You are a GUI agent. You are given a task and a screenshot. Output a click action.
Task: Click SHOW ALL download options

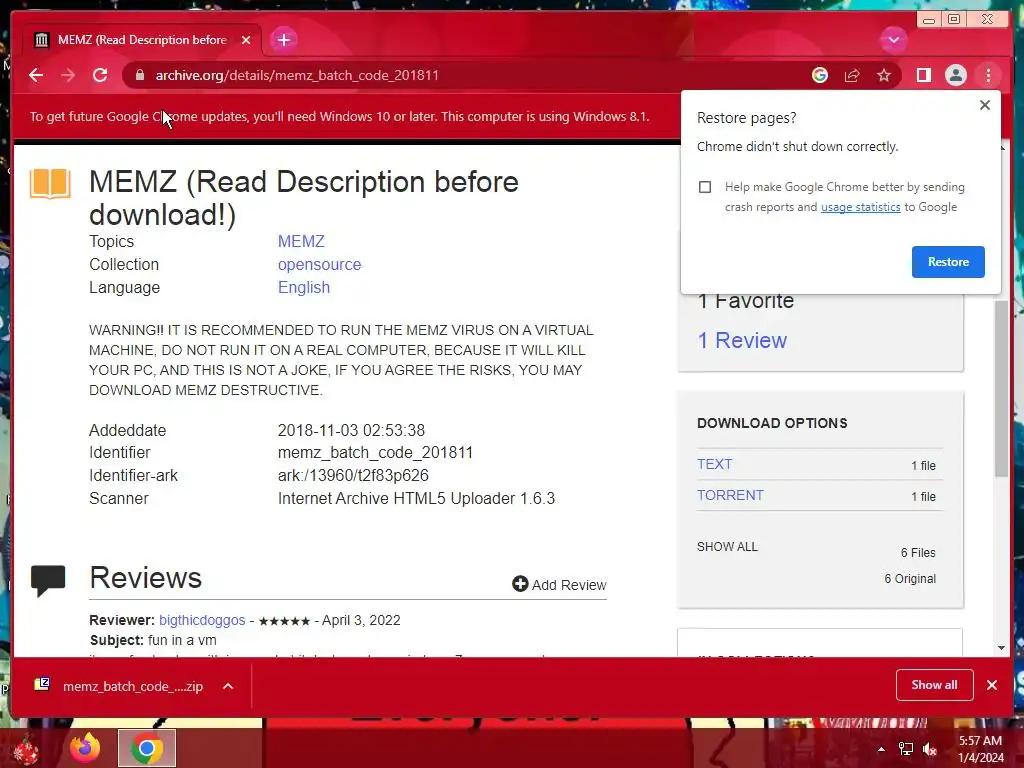[727, 547]
